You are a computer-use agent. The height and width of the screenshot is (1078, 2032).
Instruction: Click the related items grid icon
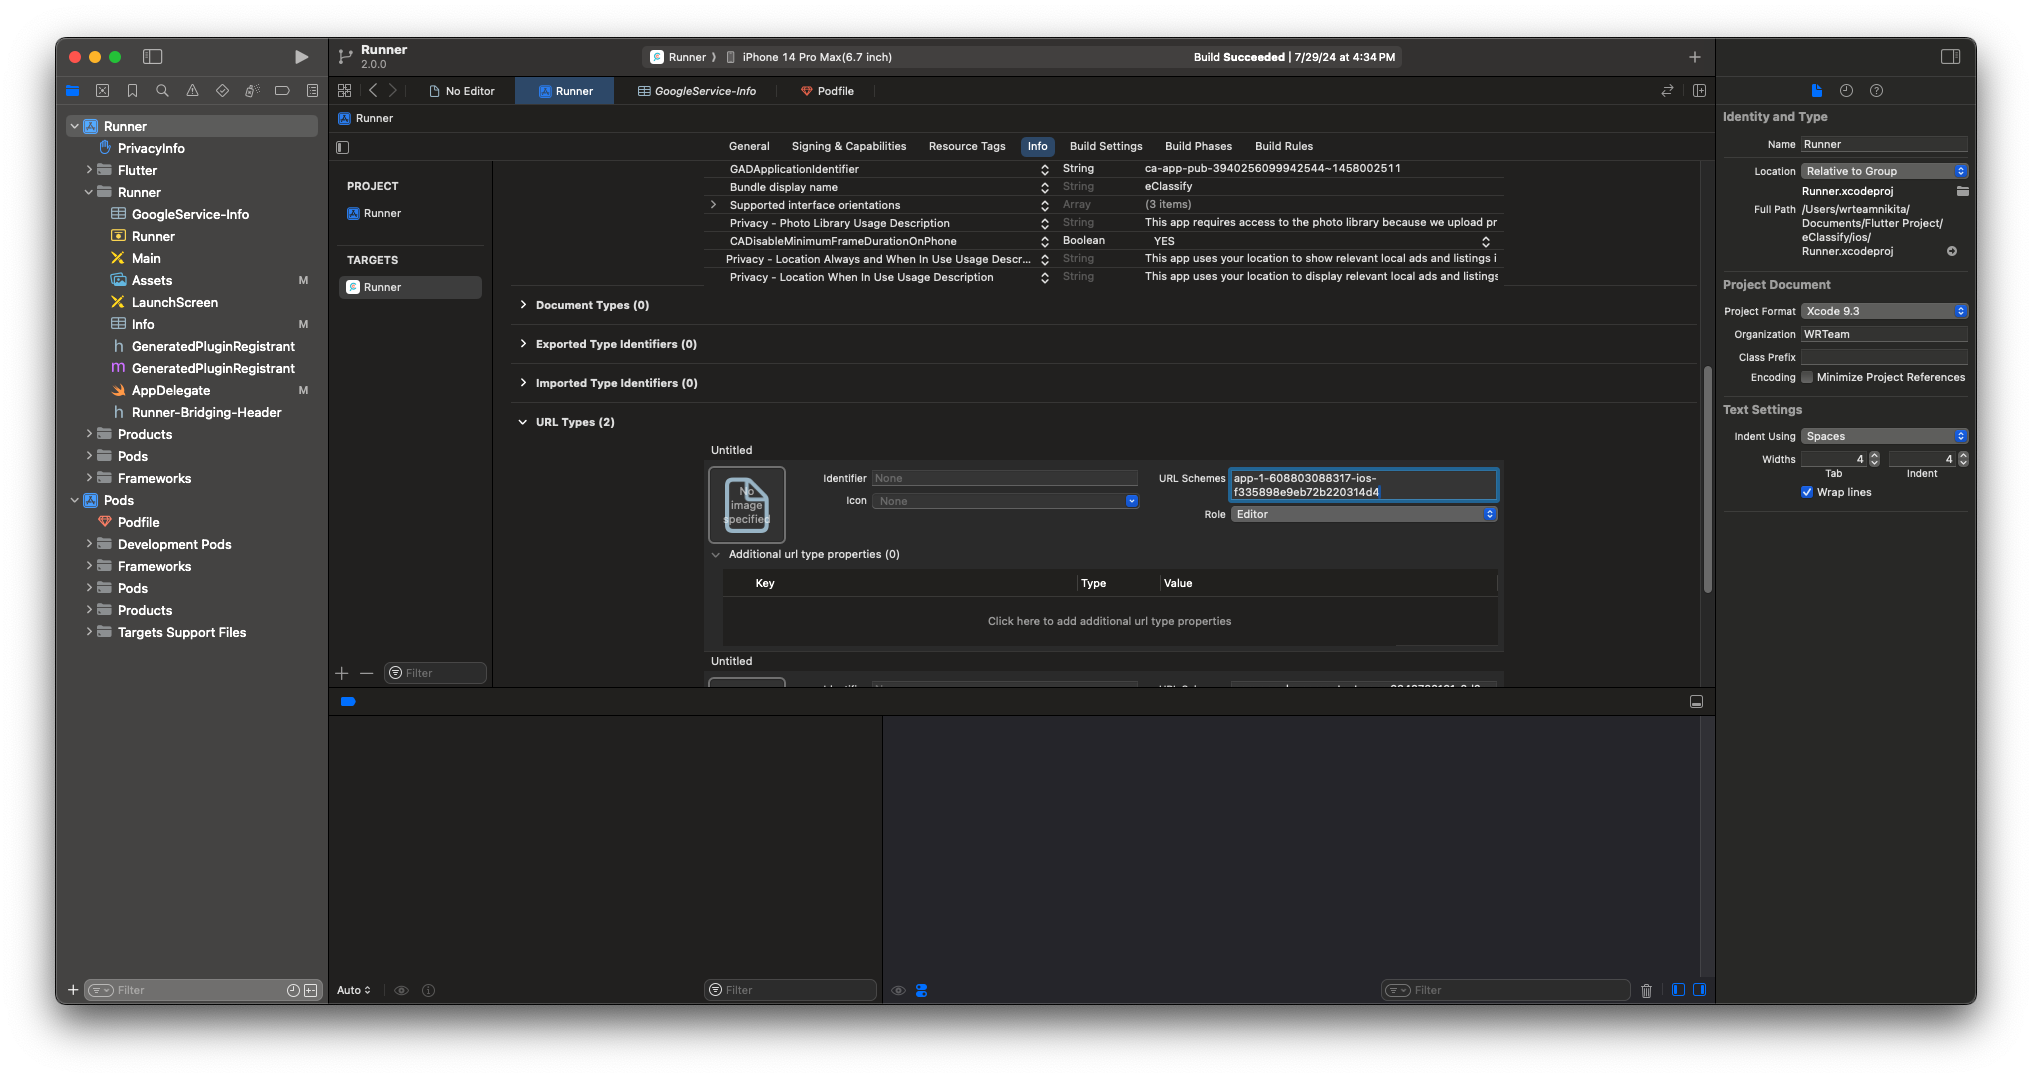click(x=345, y=91)
